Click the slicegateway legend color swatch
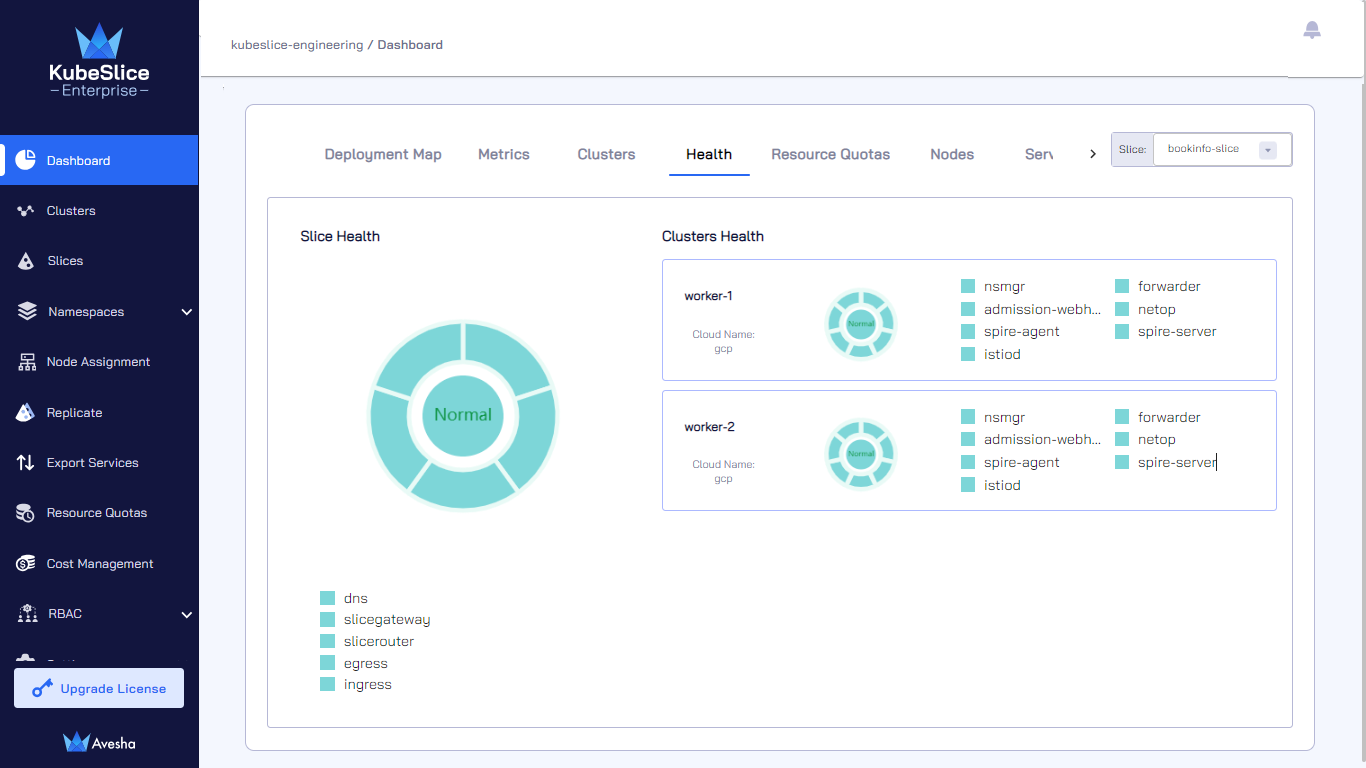Viewport: 1366px width, 768px height. click(327, 620)
